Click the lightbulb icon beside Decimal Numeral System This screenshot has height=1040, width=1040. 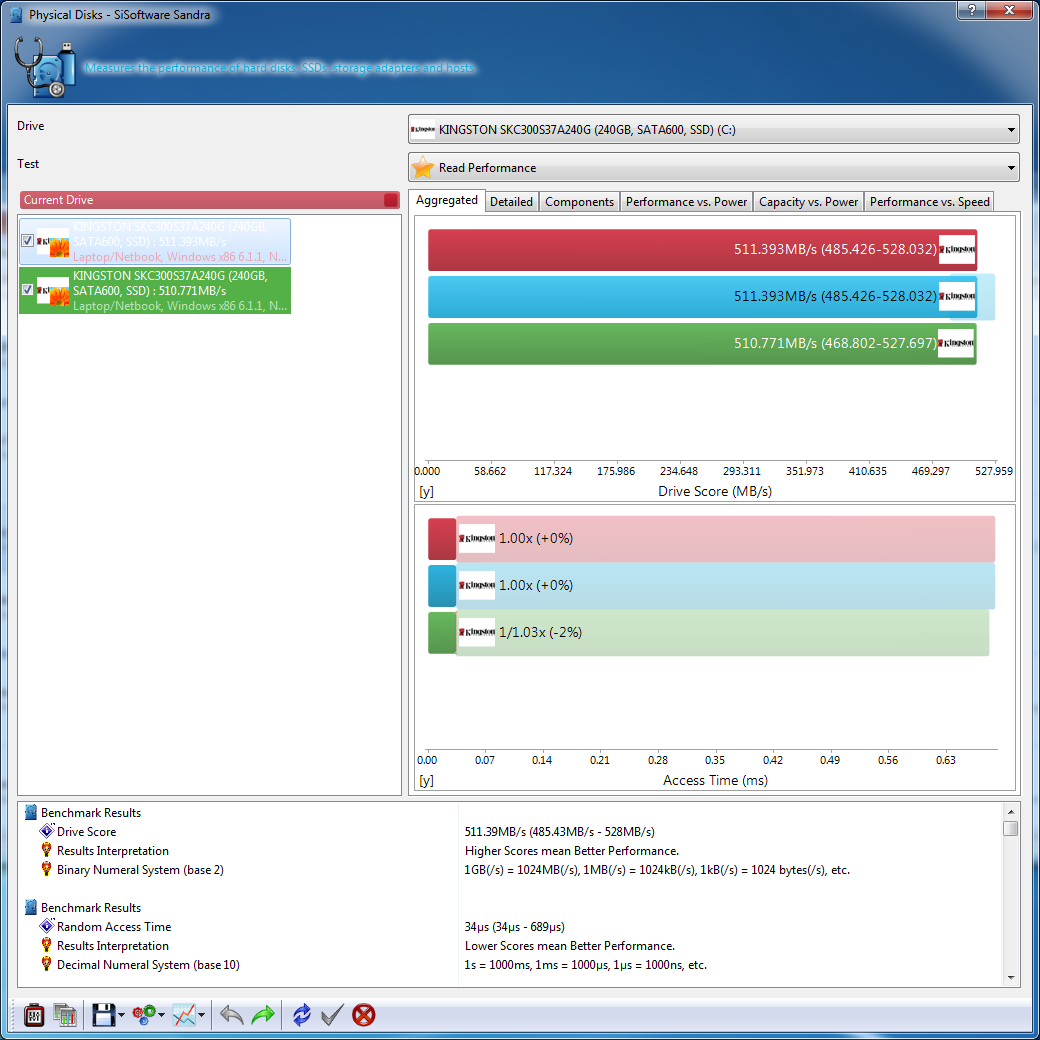(46, 964)
